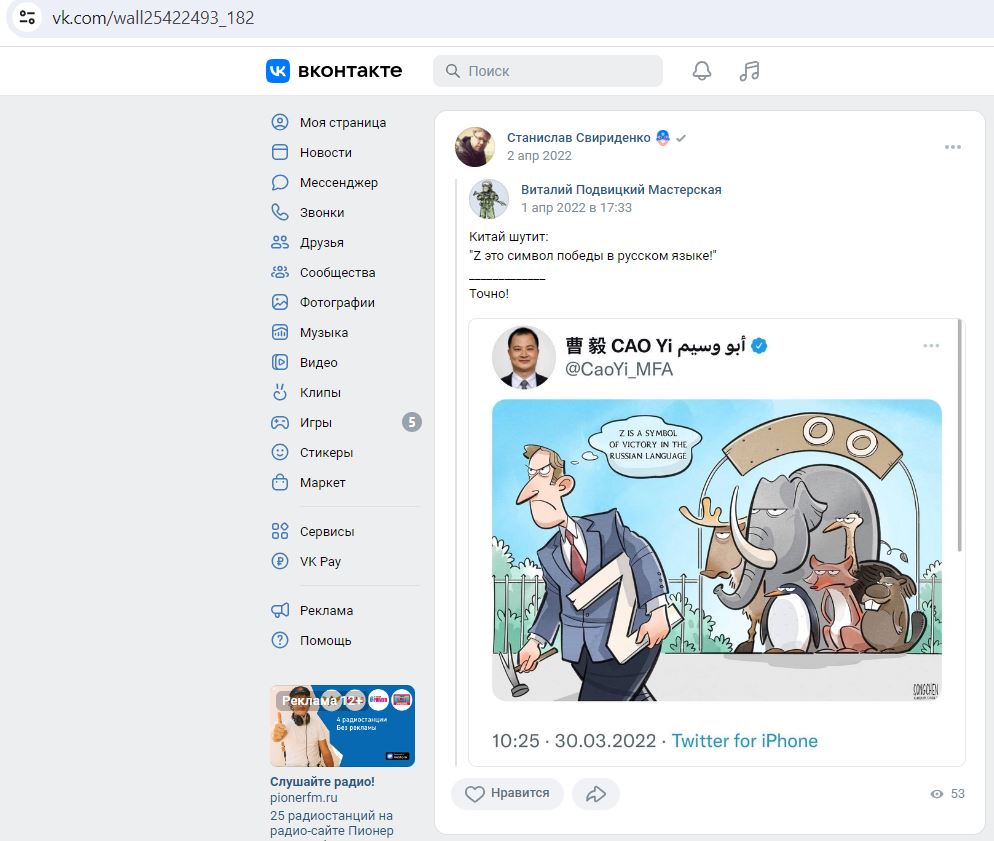Click the site settings icon in address bar
Viewport: 994px width, 841px height.
(x=27, y=17)
